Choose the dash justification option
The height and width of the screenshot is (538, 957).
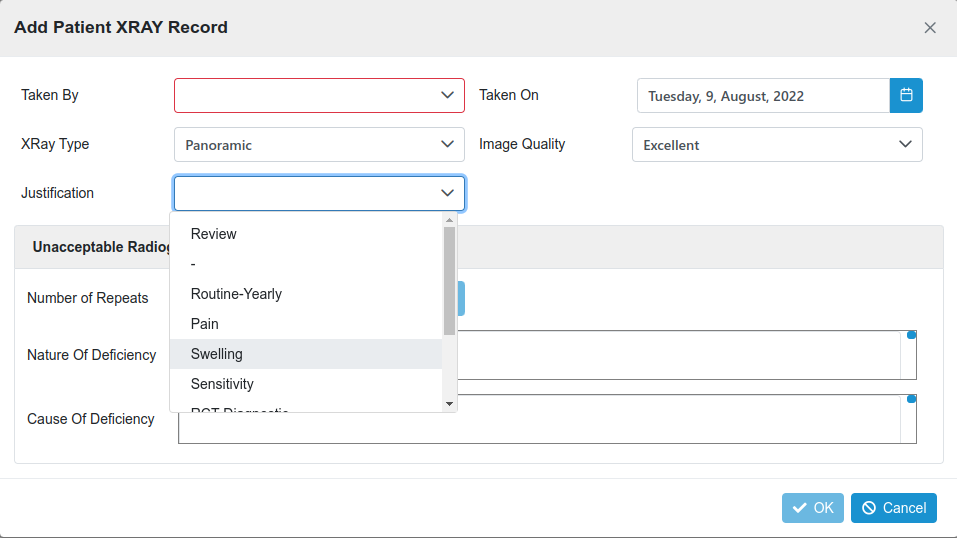coord(193,264)
